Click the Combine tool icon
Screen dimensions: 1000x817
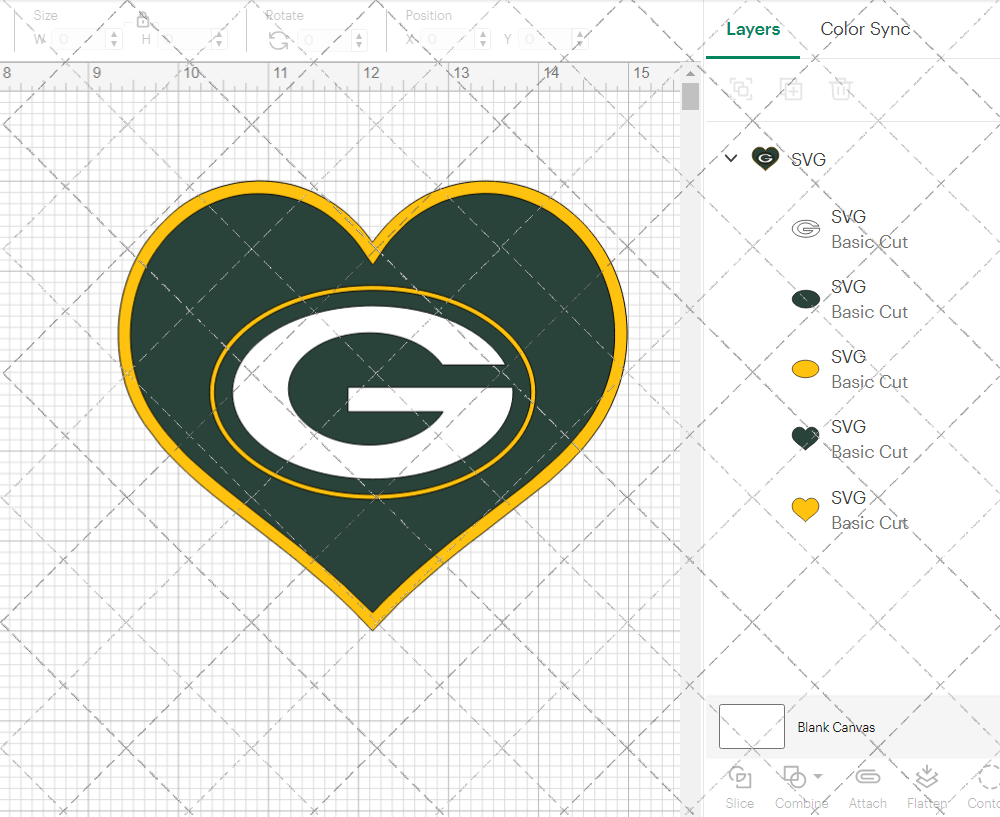[x=795, y=778]
